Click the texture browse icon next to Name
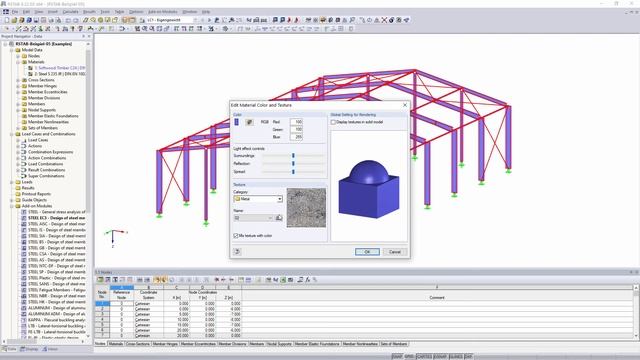 pyautogui.click(x=279, y=218)
